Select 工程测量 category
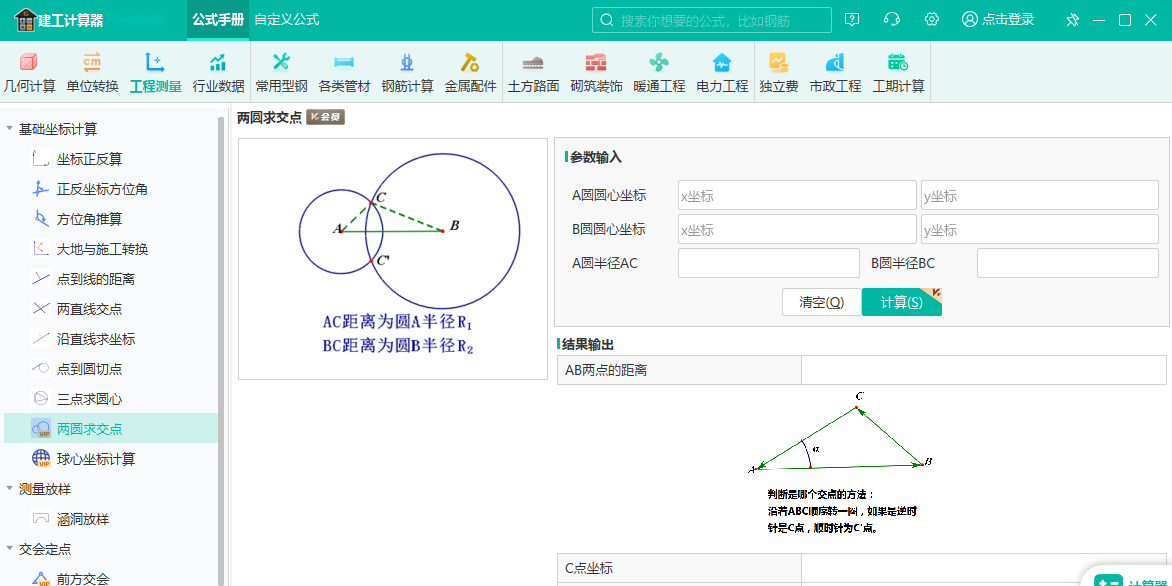Screen dimensions: 1172x586 155,73
